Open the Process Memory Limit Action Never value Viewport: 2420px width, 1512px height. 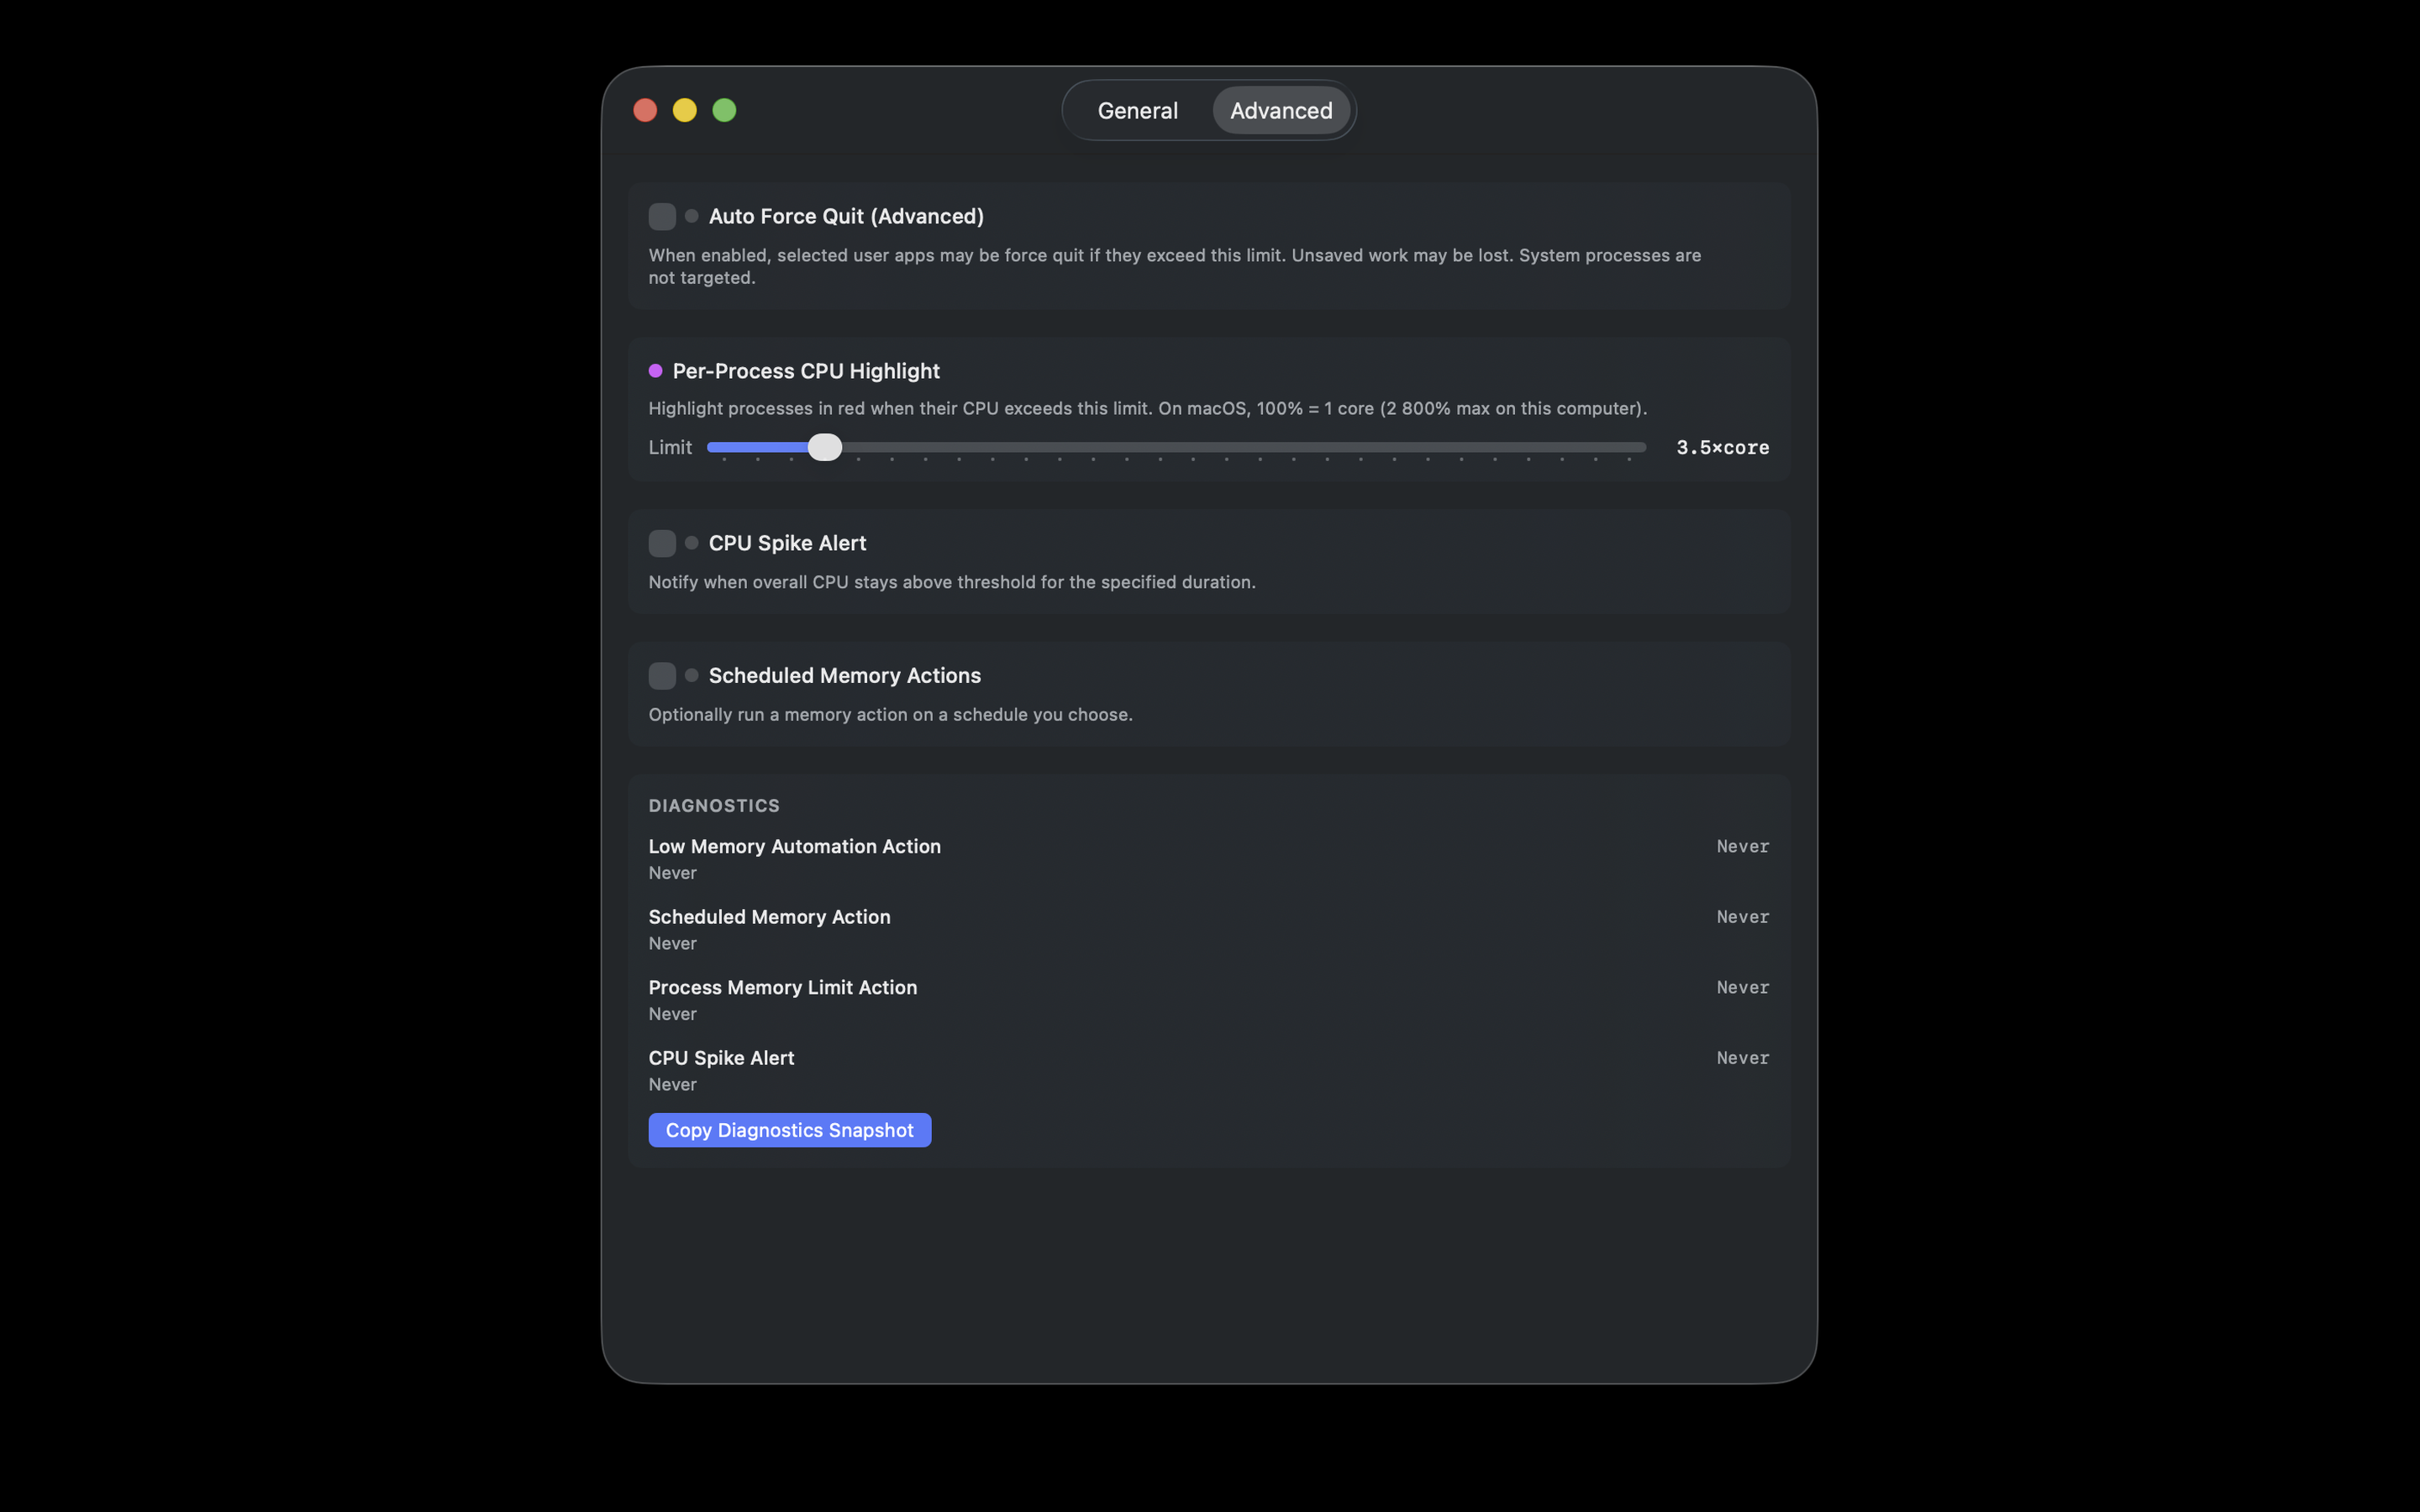[x=1741, y=987]
